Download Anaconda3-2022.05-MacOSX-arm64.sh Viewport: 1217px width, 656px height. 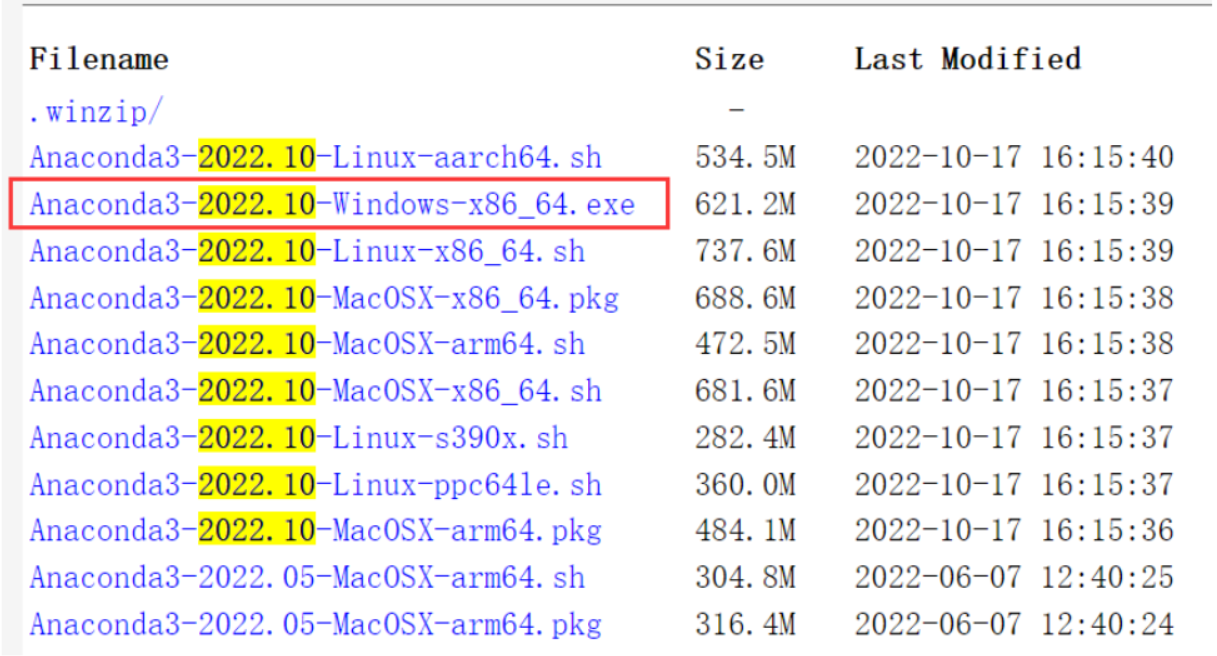click(308, 578)
